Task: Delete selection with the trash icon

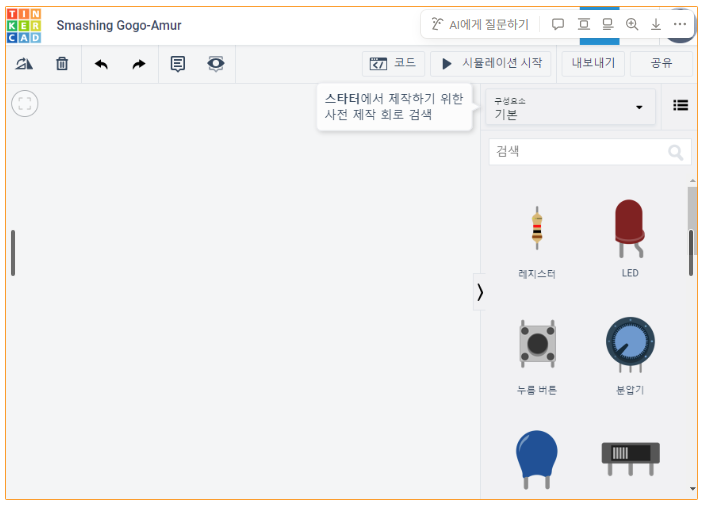Action: (x=62, y=64)
